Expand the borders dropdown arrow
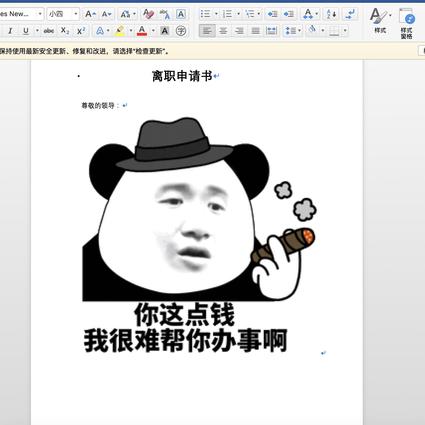This screenshot has width=425, height=425. (345, 31)
